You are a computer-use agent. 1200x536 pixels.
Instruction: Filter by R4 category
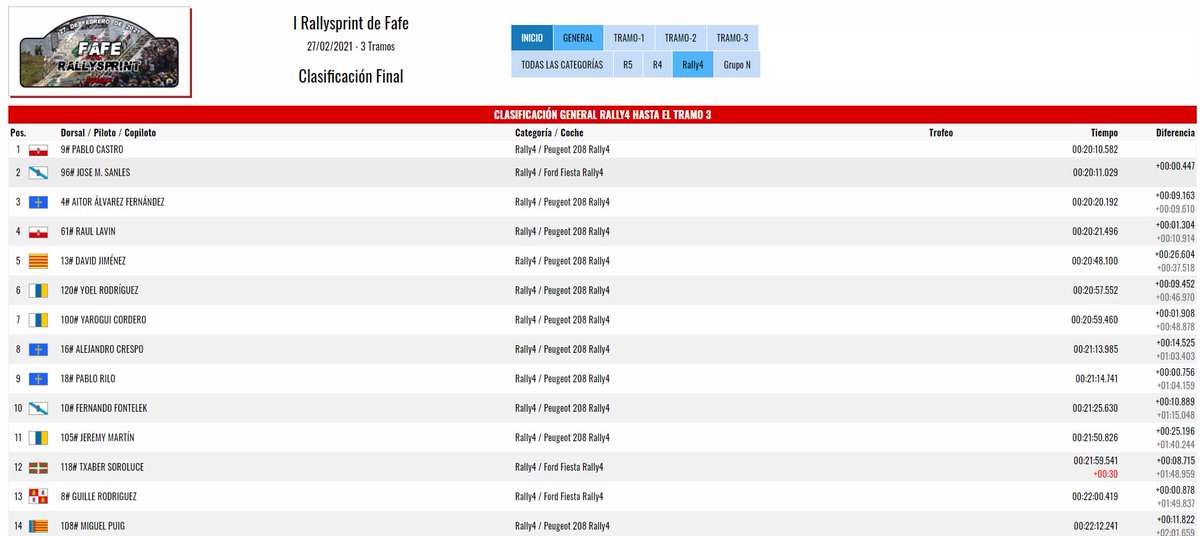tap(657, 65)
